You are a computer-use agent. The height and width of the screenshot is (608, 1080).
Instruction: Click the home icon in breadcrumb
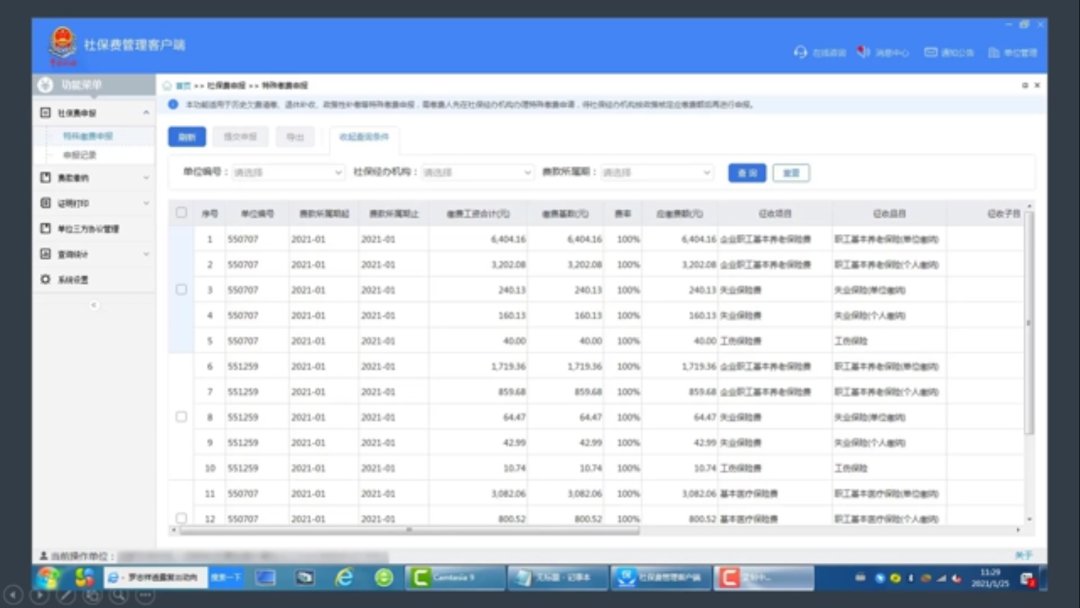tap(167, 86)
